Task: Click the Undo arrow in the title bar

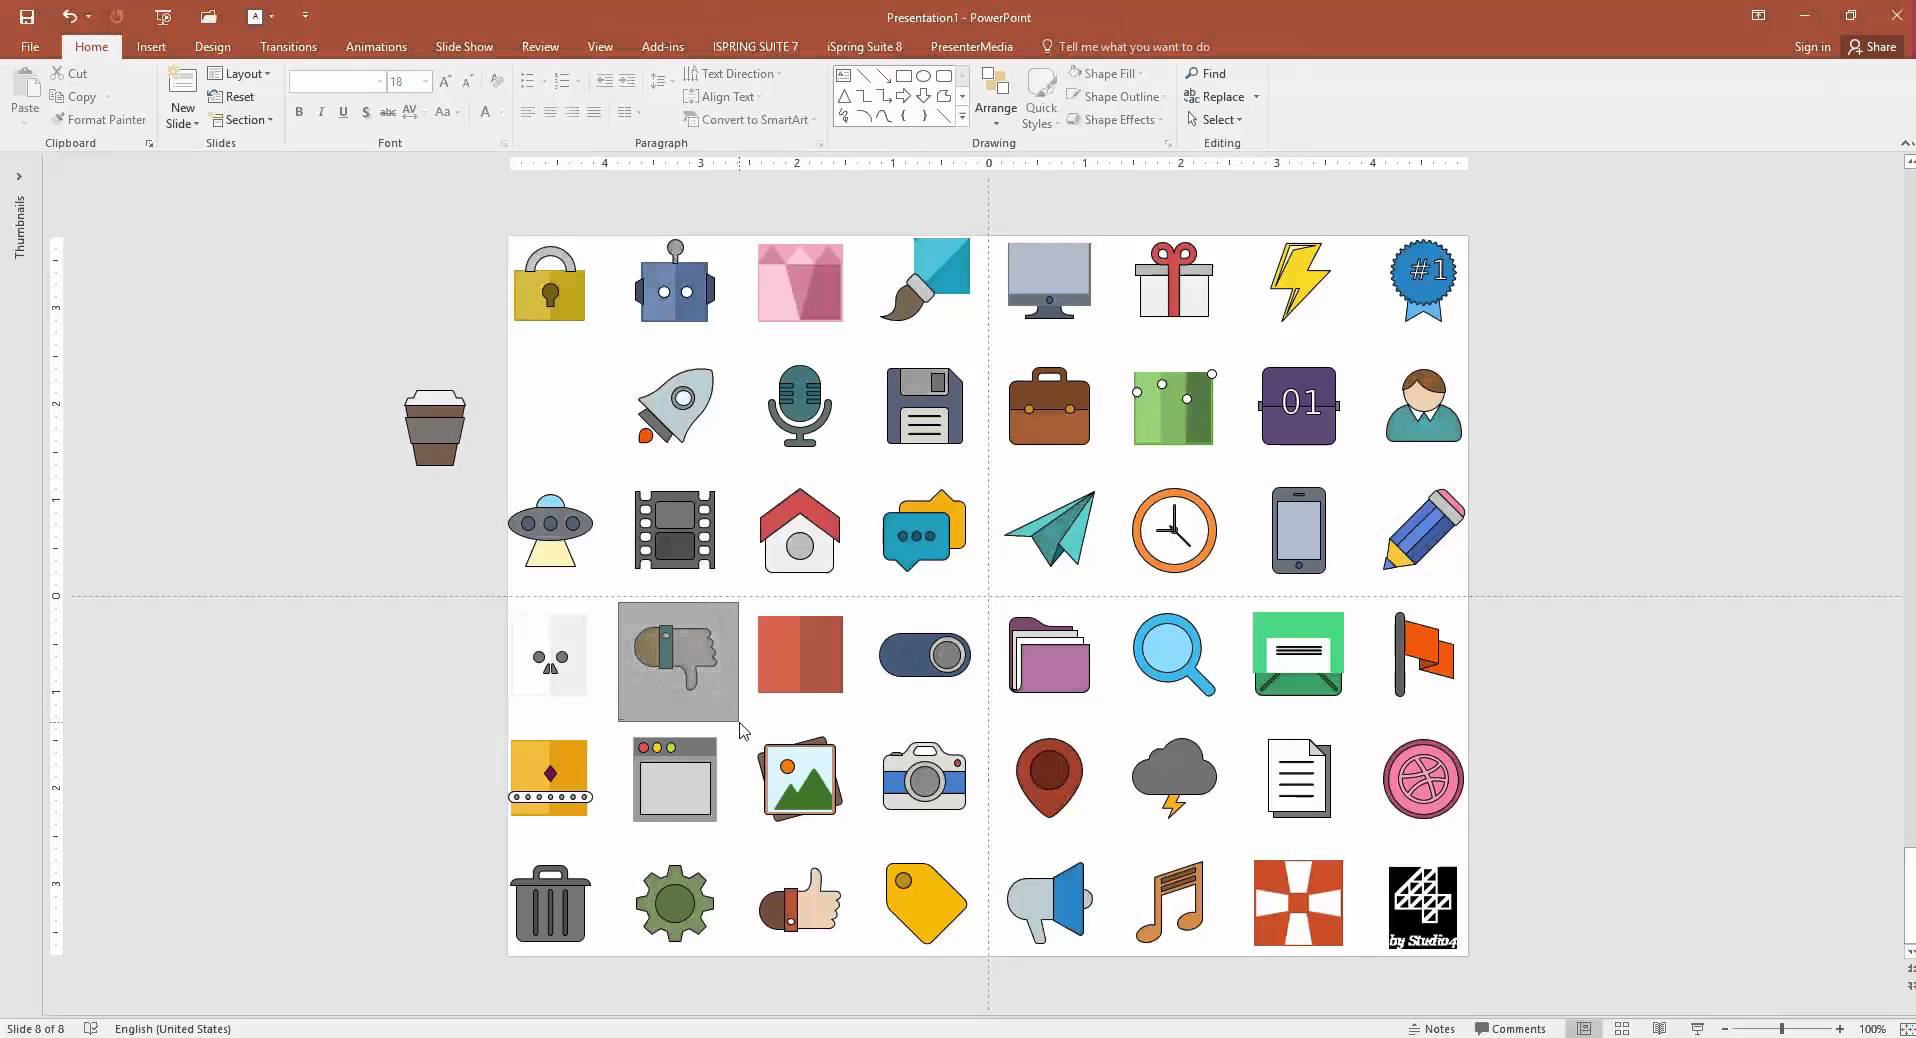Action: [68, 17]
